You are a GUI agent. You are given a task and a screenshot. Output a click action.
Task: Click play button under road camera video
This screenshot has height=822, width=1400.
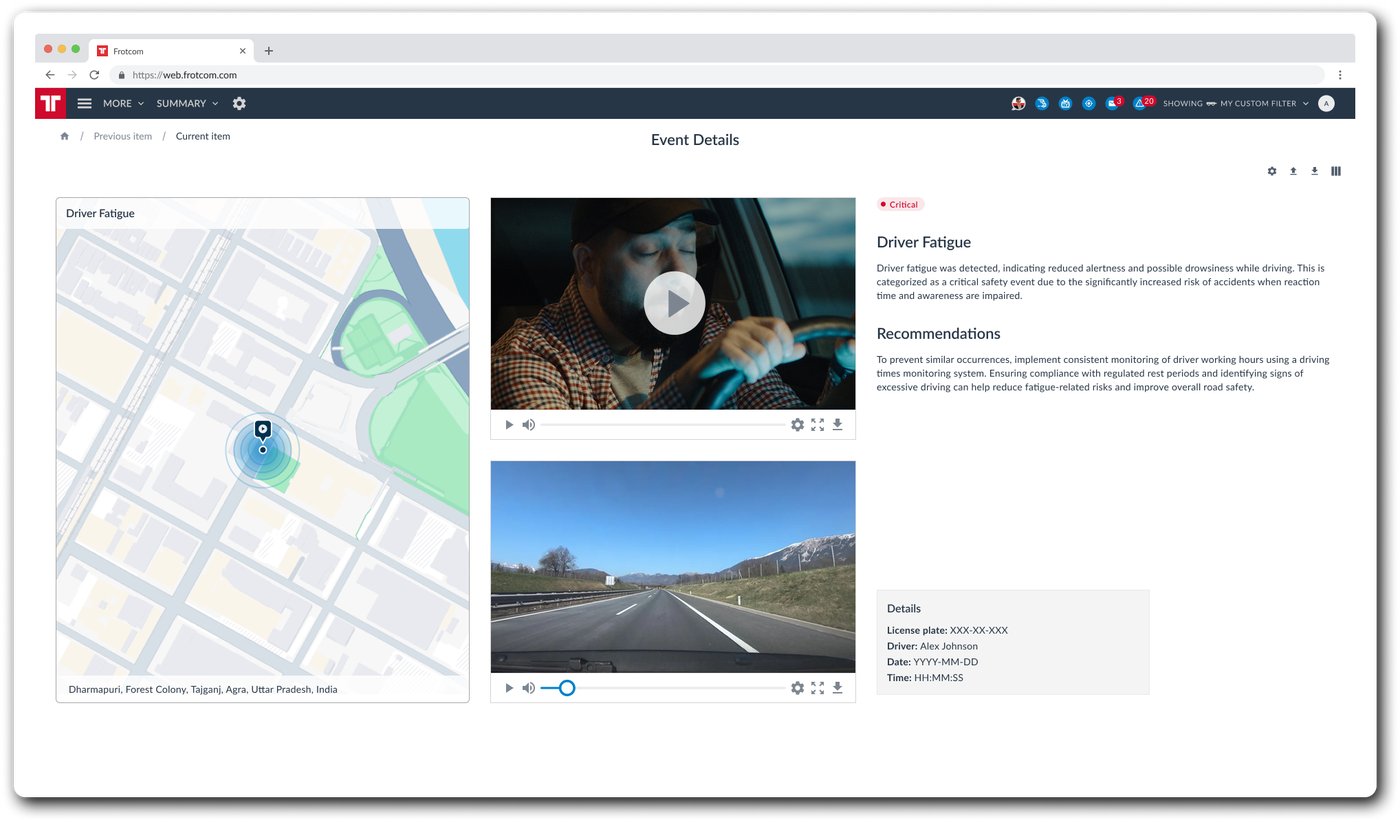pyautogui.click(x=509, y=688)
